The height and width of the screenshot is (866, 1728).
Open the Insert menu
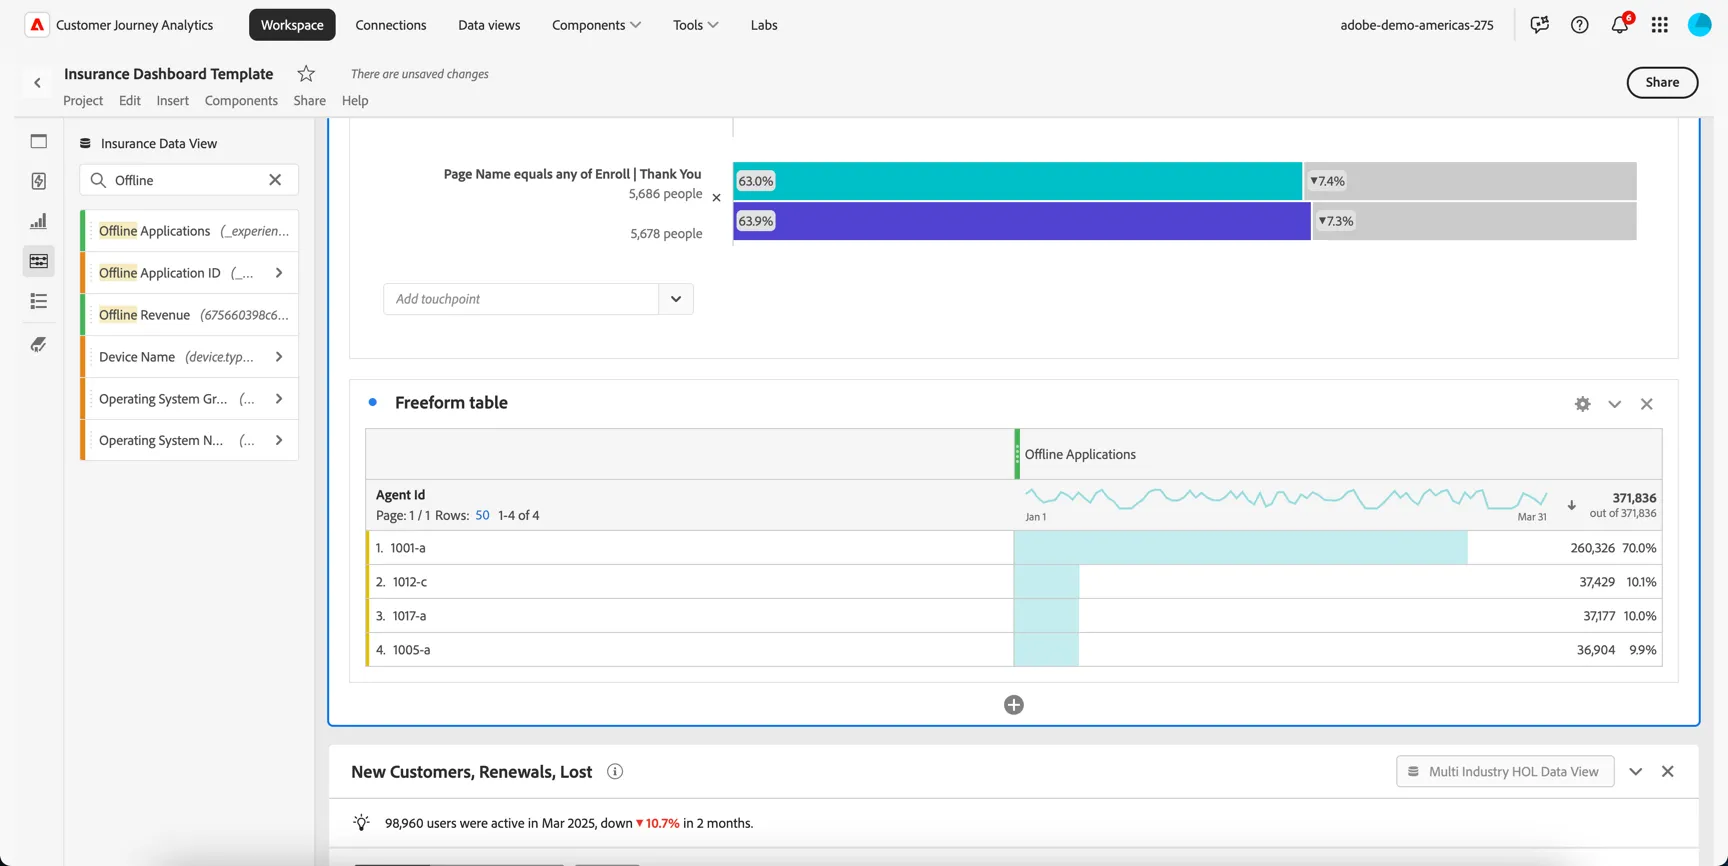pyautogui.click(x=172, y=100)
